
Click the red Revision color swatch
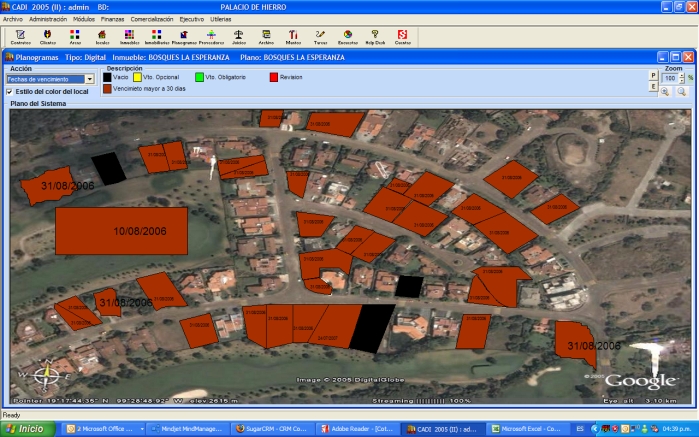coord(272,77)
